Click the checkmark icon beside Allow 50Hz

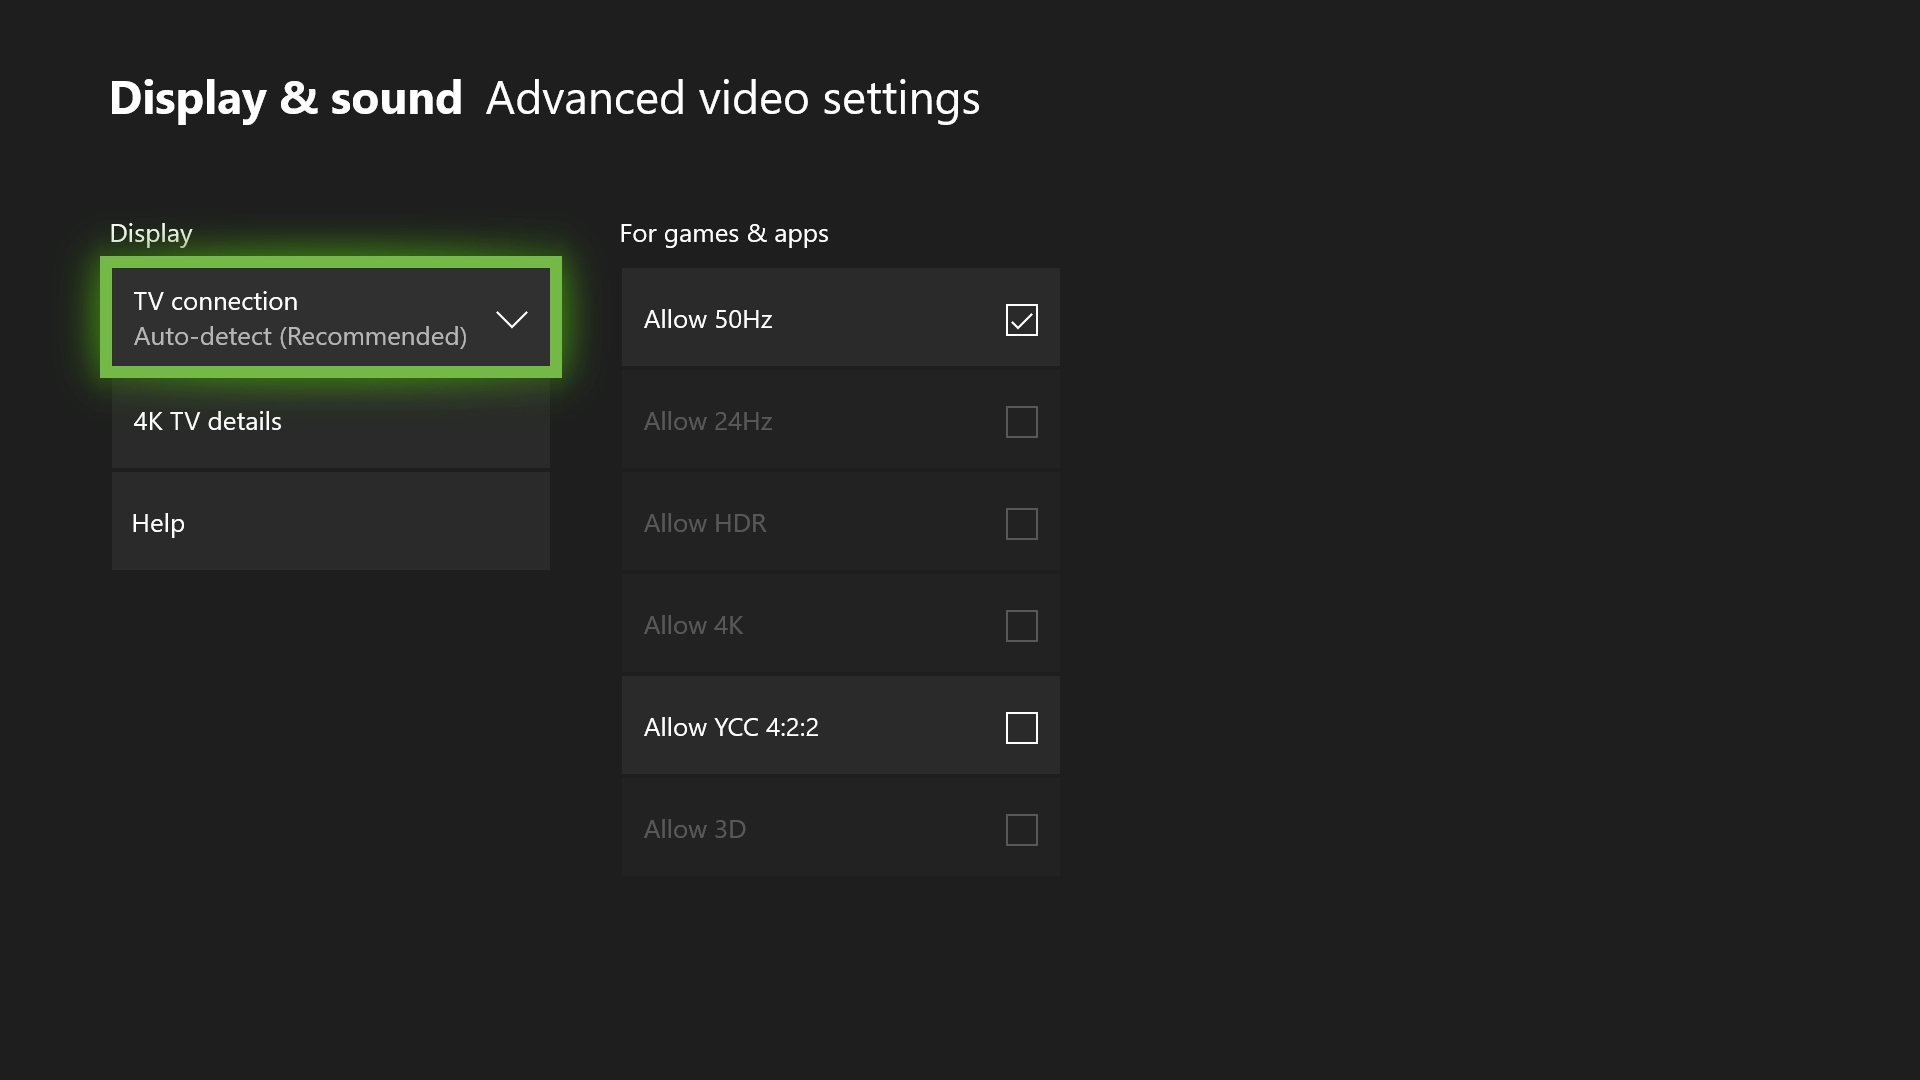coord(1022,320)
